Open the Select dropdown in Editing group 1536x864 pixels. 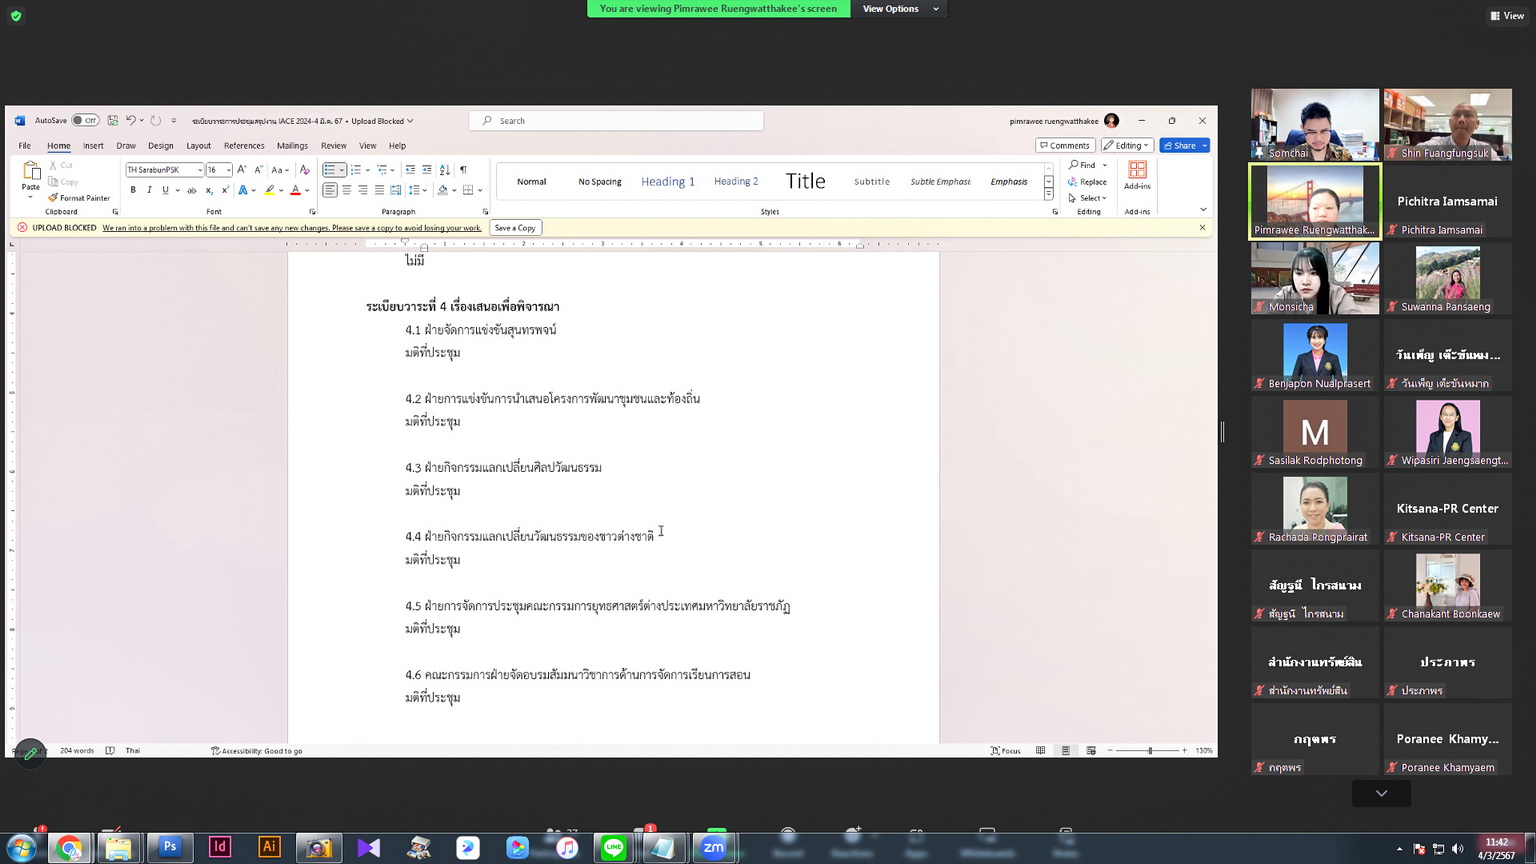[1088, 198]
